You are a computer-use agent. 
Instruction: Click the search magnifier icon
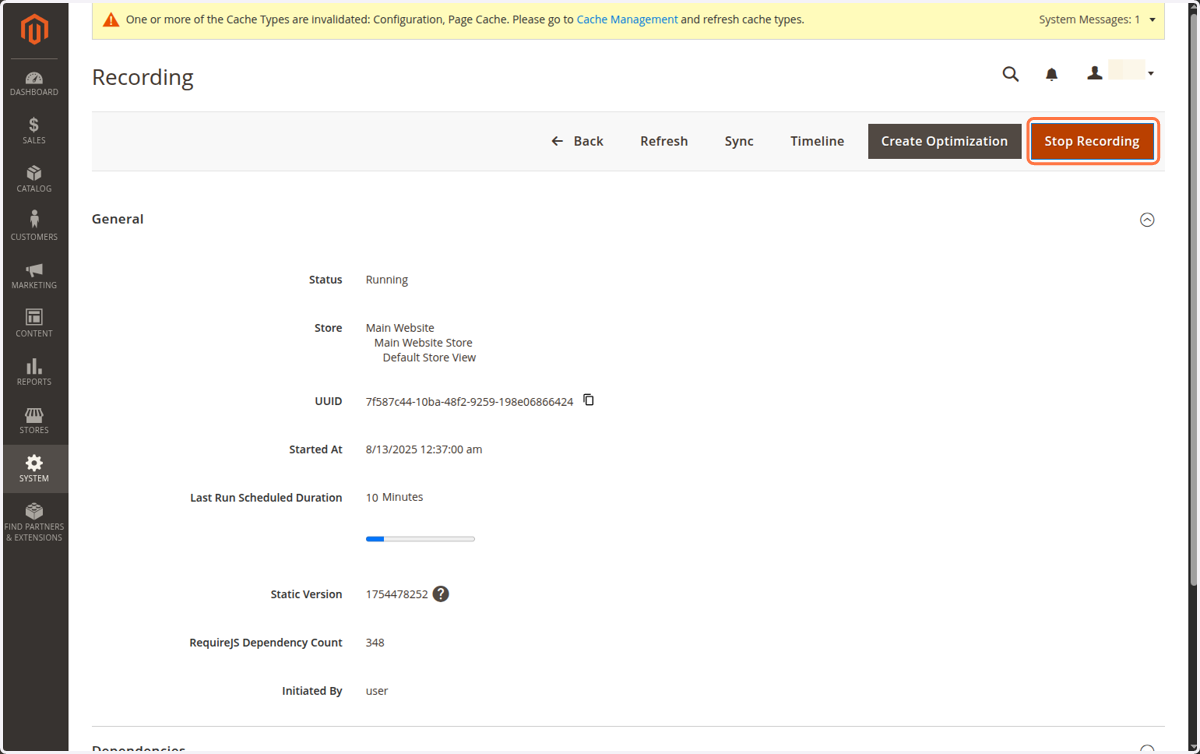(x=1011, y=74)
